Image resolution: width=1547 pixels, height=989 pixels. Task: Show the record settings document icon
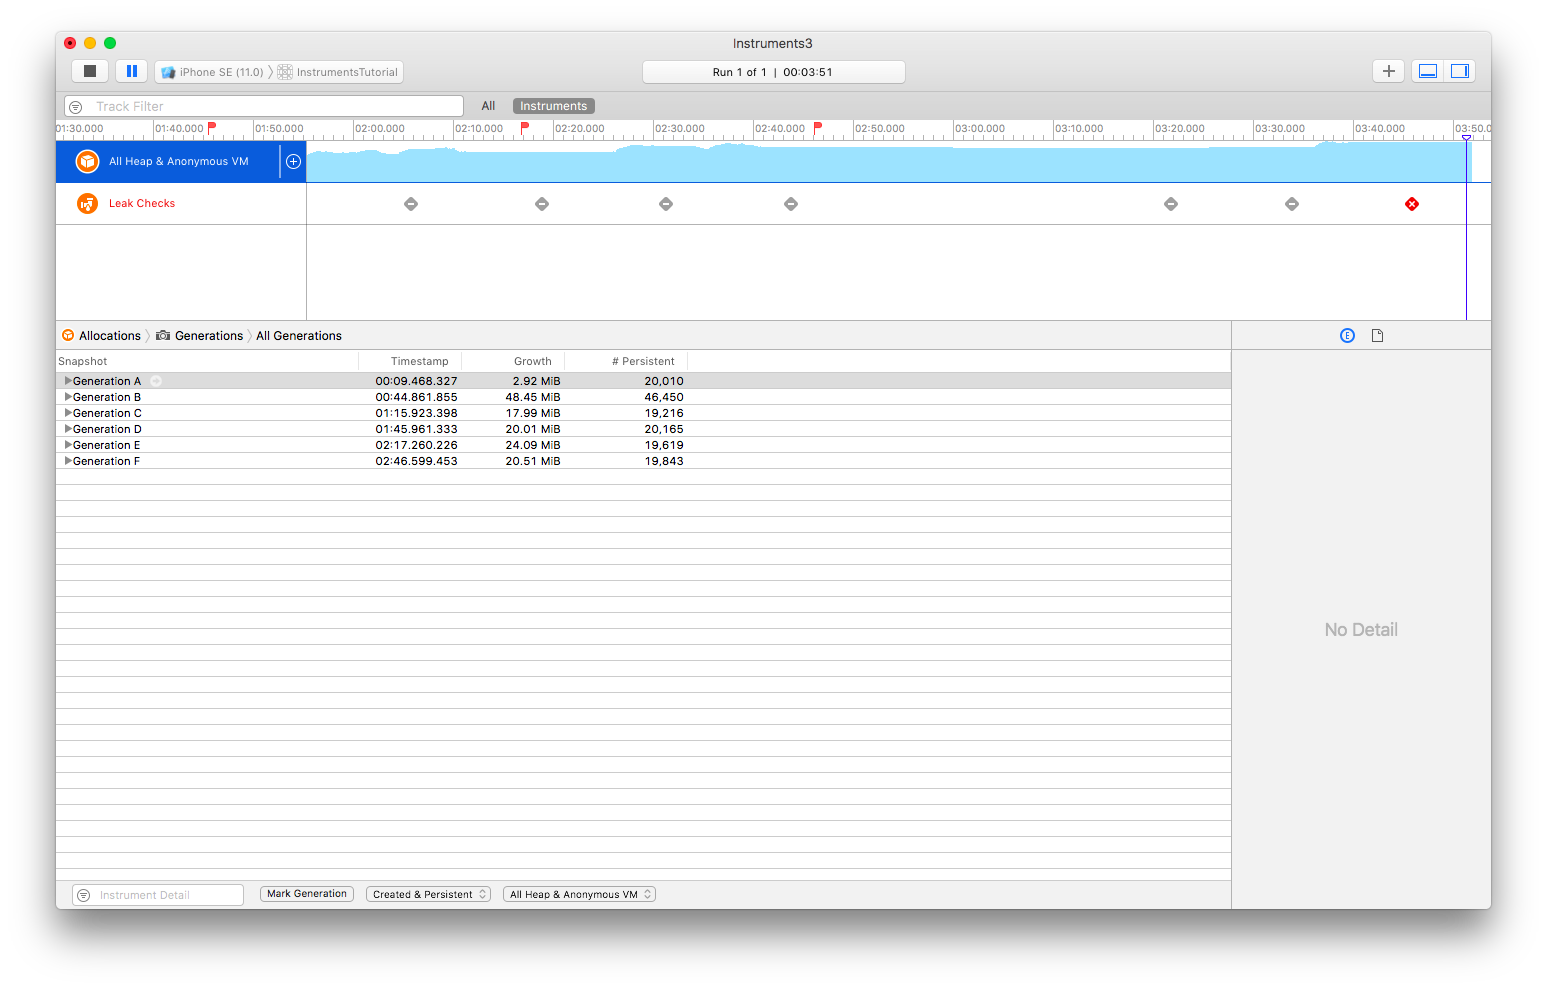tap(1377, 336)
